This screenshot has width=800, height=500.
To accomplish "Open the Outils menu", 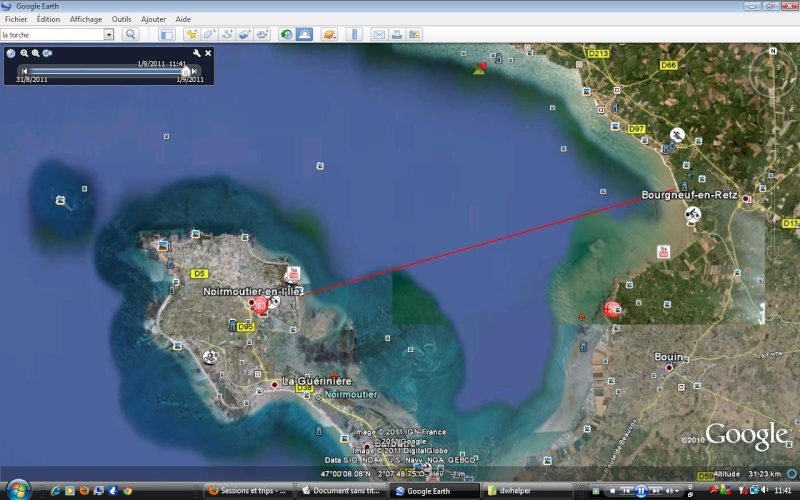I will [x=121, y=19].
